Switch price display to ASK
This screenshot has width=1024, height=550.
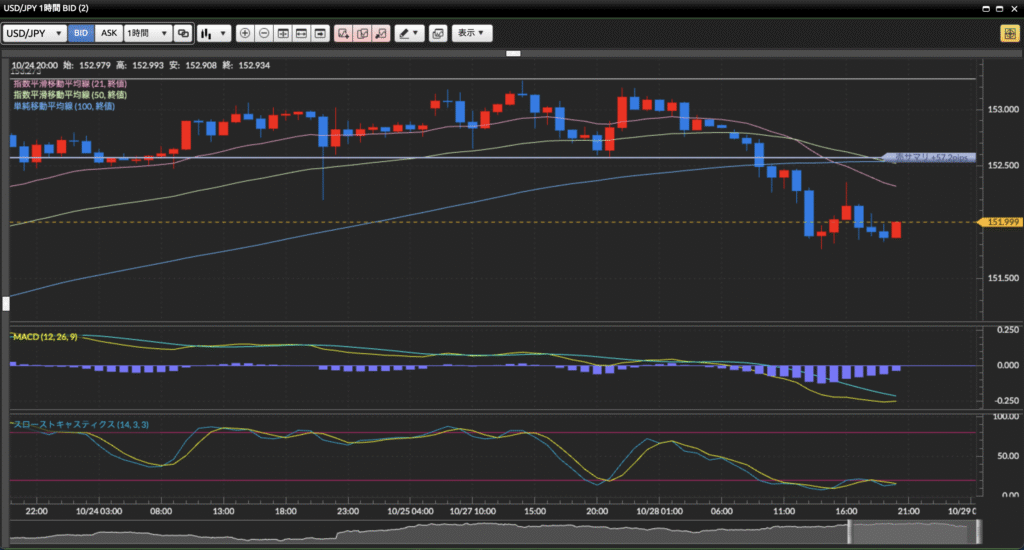(x=108, y=33)
